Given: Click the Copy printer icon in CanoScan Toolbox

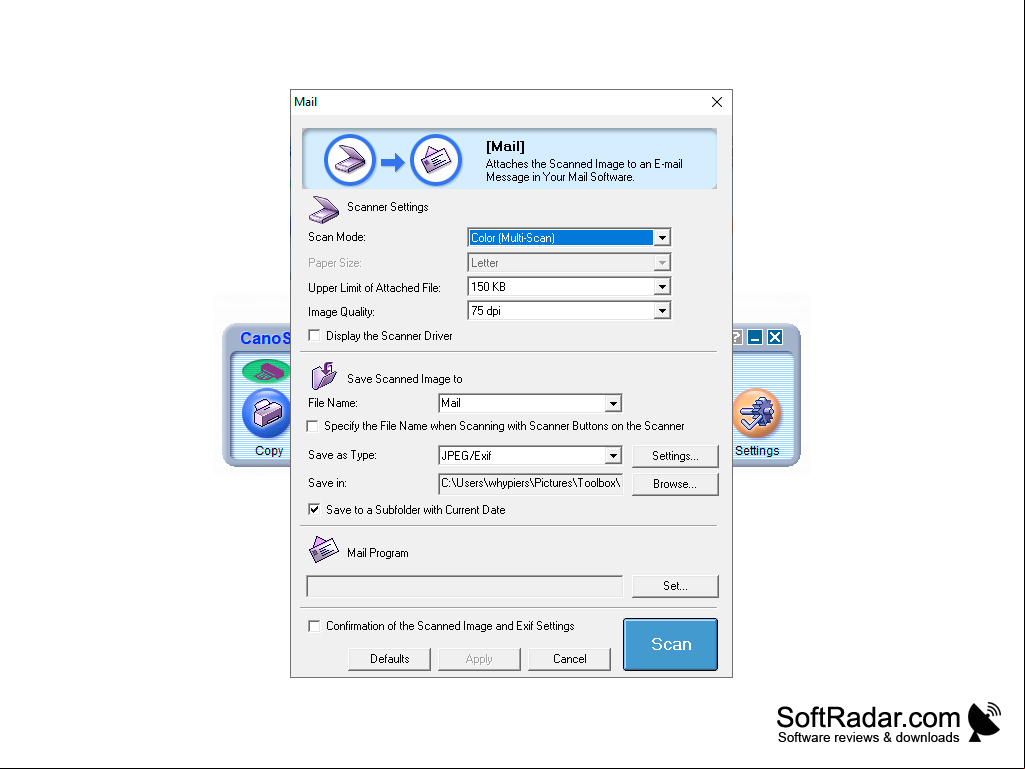Looking at the screenshot, I should [267, 413].
